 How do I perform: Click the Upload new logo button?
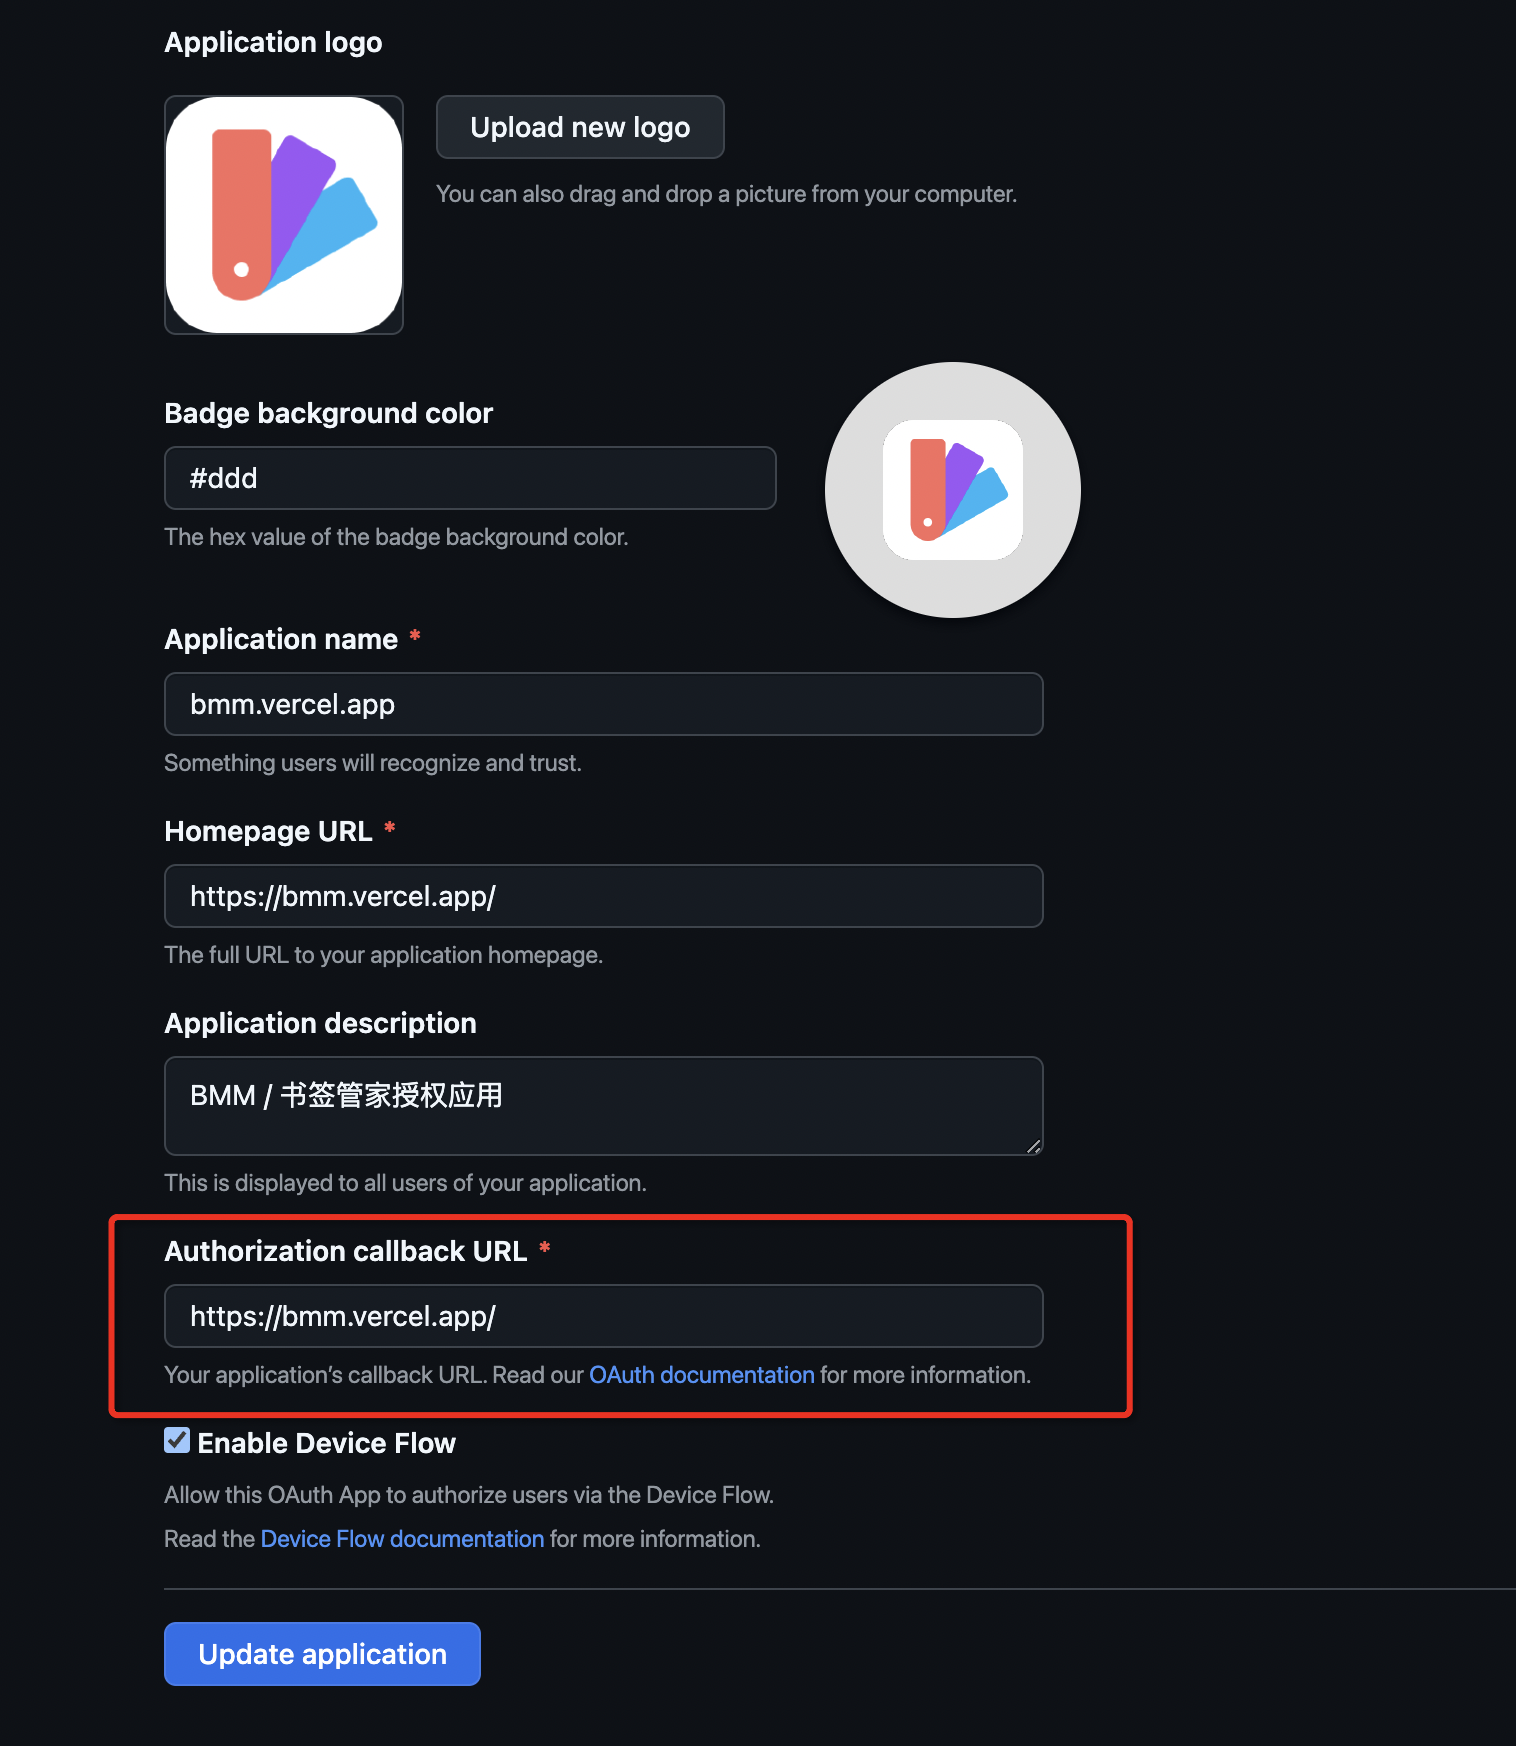(x=580, y=127)
